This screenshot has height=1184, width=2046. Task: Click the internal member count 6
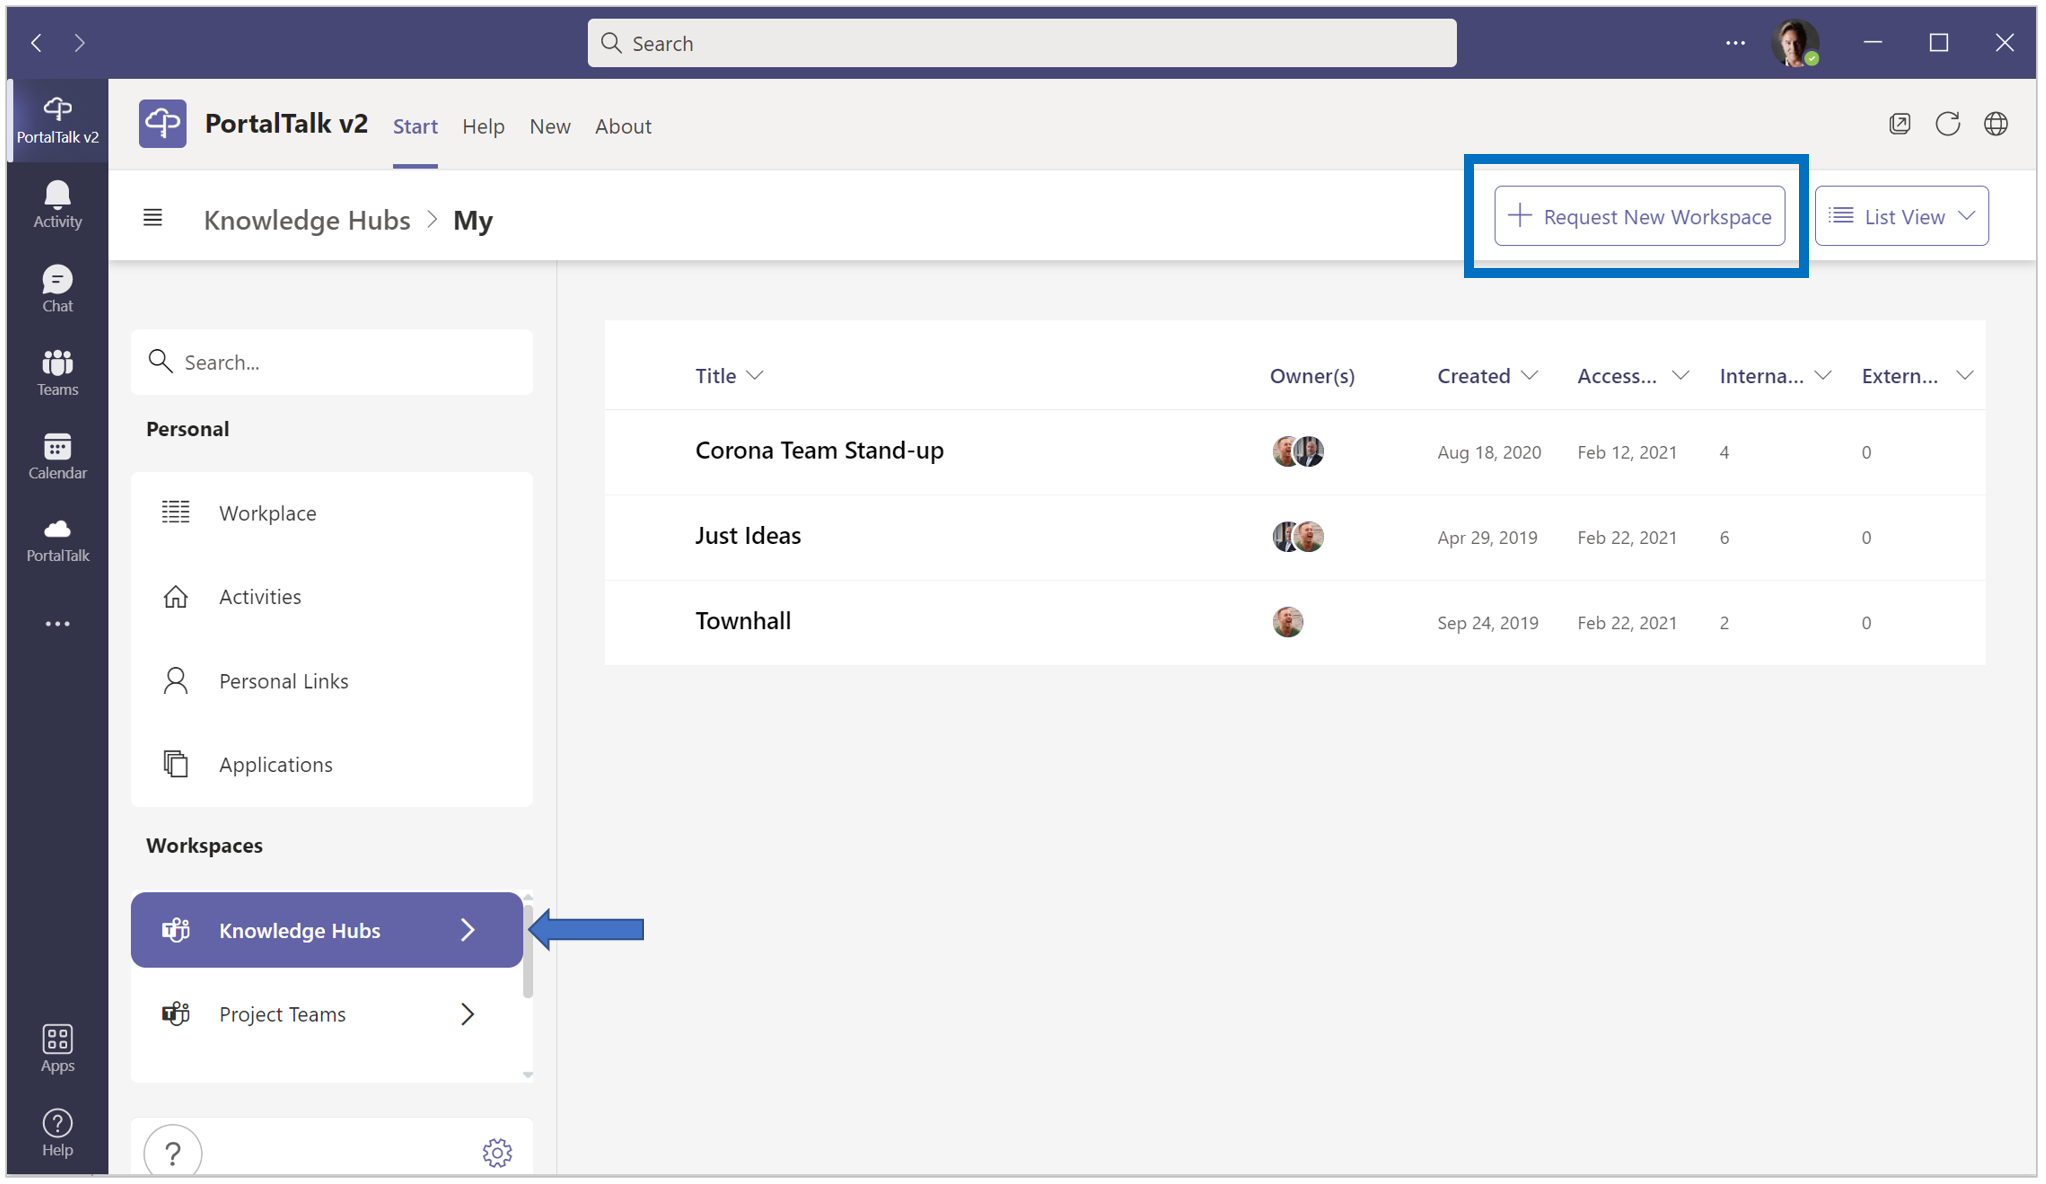(1724, 538)
